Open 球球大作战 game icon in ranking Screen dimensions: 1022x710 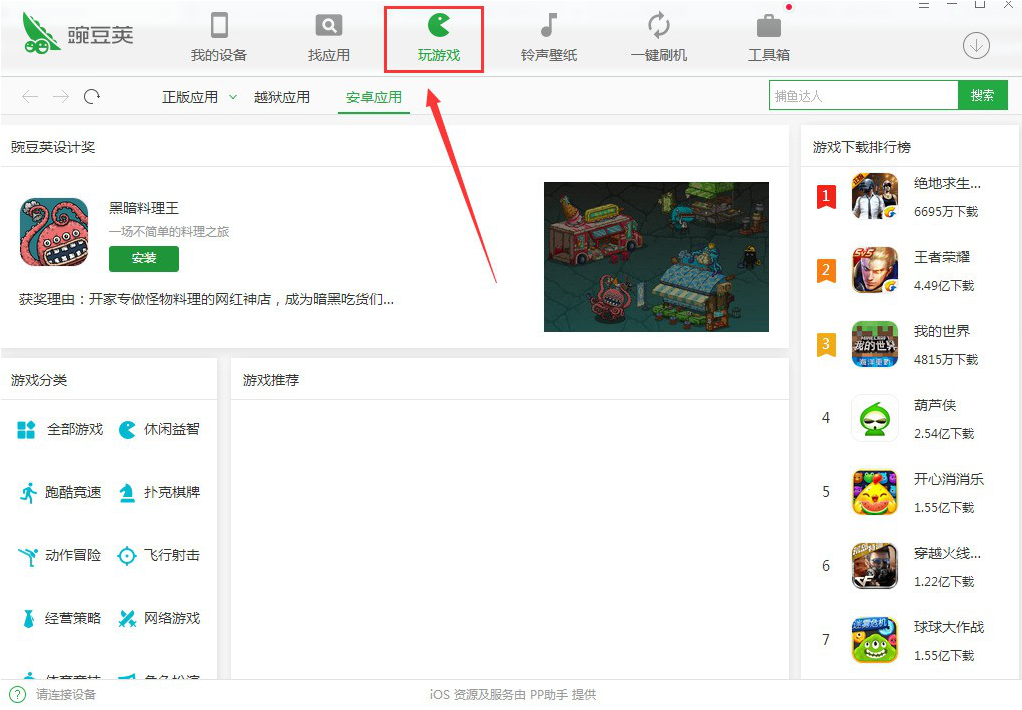pyautogui.click(x=875, y=640)
